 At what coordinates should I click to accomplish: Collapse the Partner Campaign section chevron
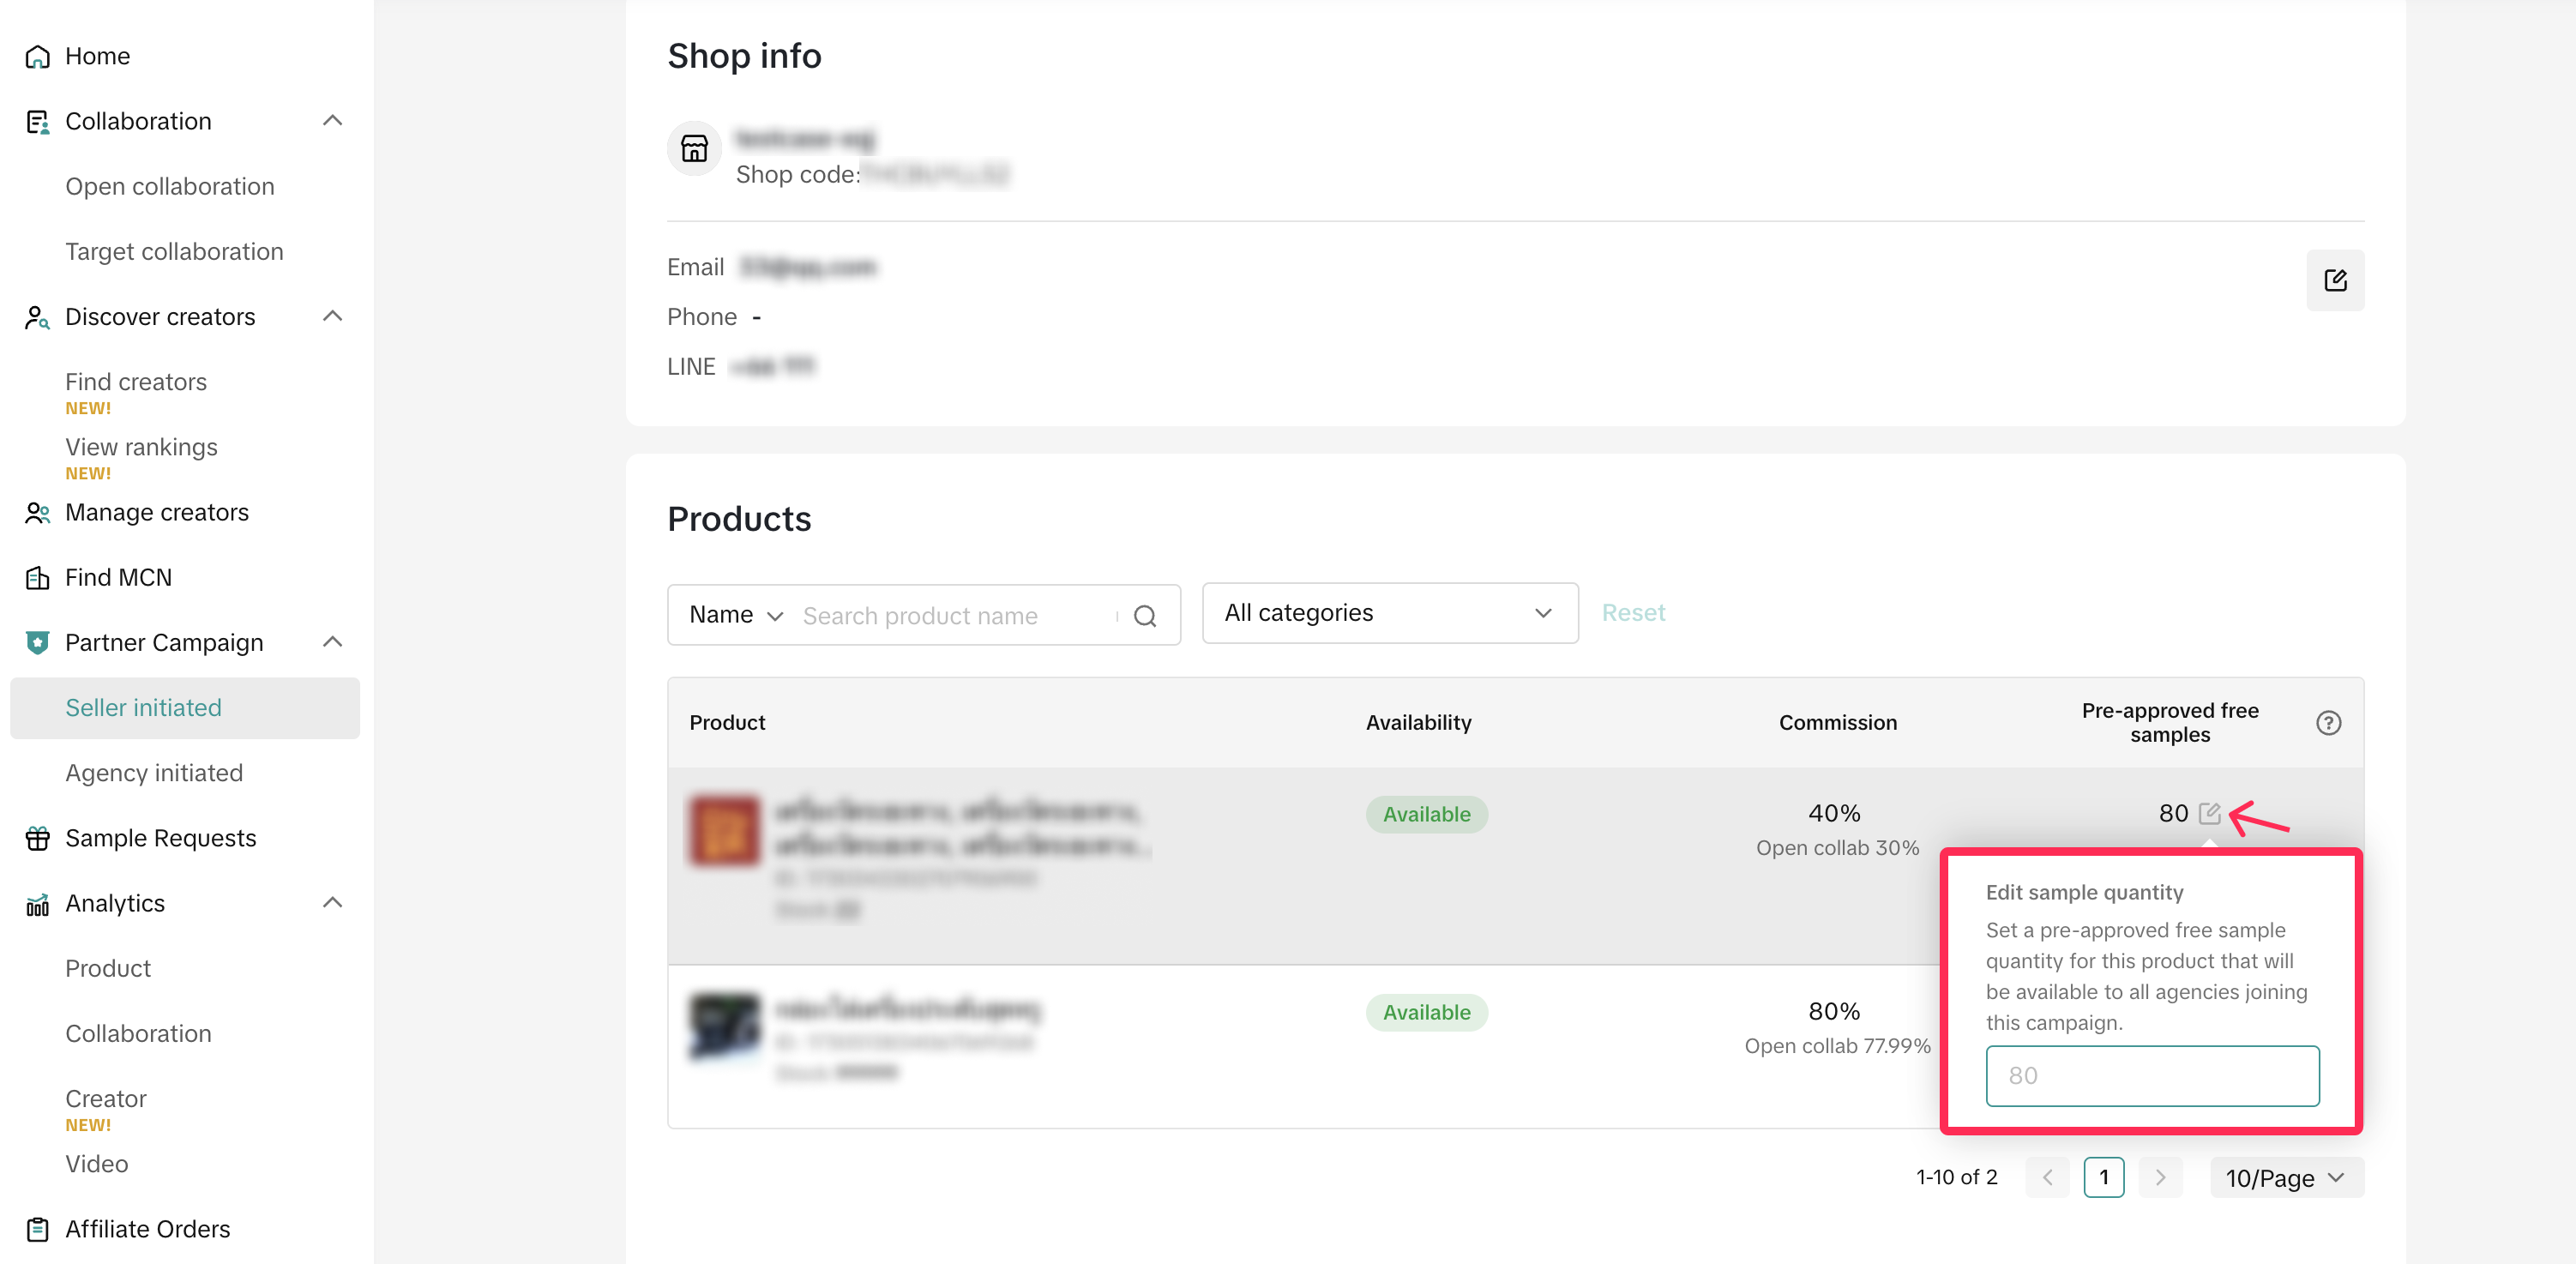tap(333, 642)
